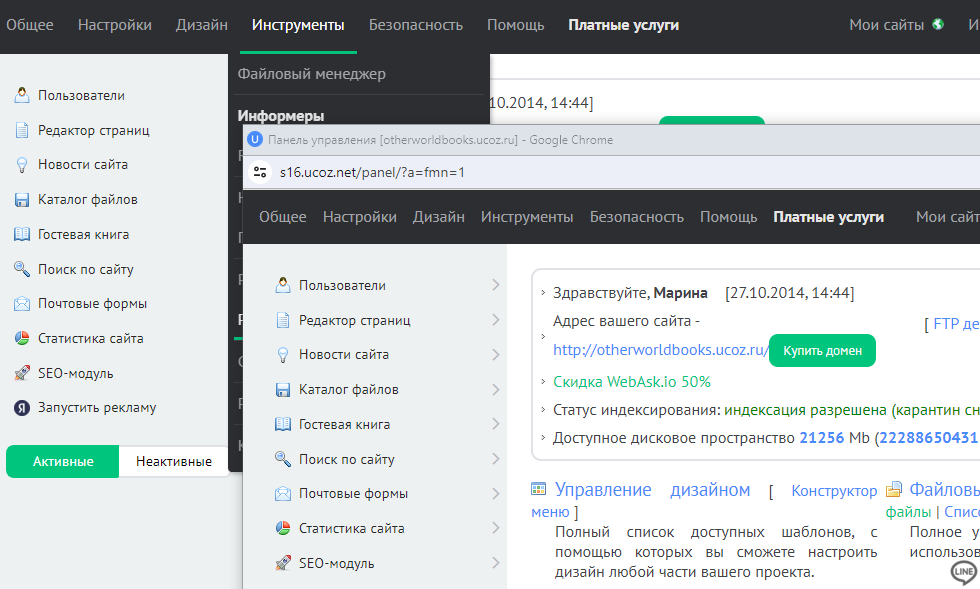Expand the SEO-модуль chevron in the Chrome window
The height and width of the screenshot is (589, 980).
coord(496,563)
